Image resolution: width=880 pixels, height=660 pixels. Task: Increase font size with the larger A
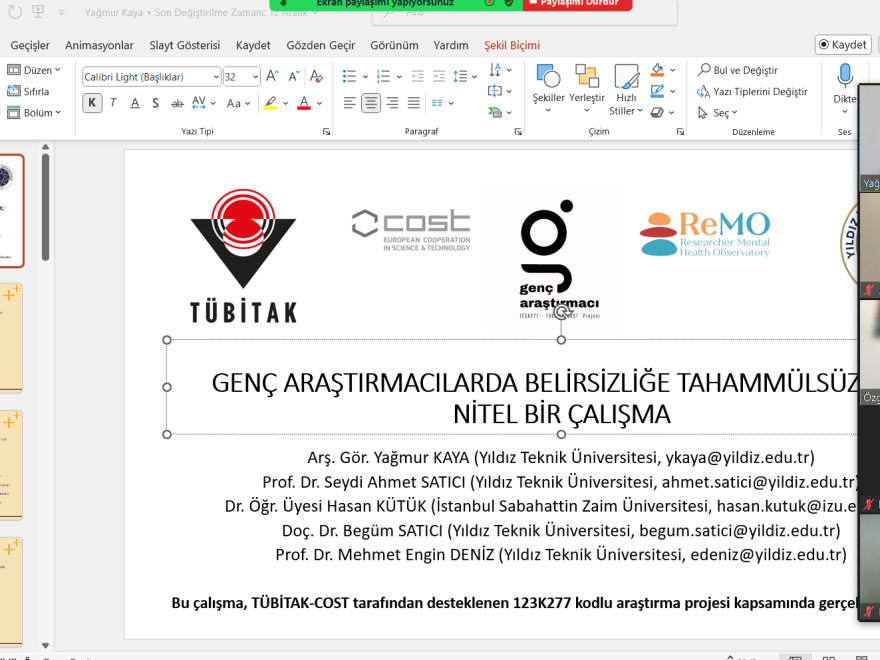tap(272, 76)
